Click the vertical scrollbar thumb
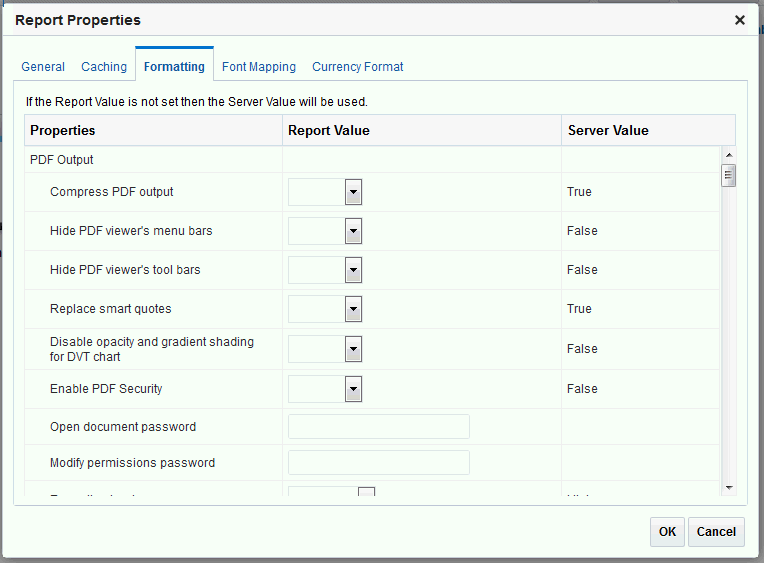Screen dimensions: 764x563 point(729,176)
